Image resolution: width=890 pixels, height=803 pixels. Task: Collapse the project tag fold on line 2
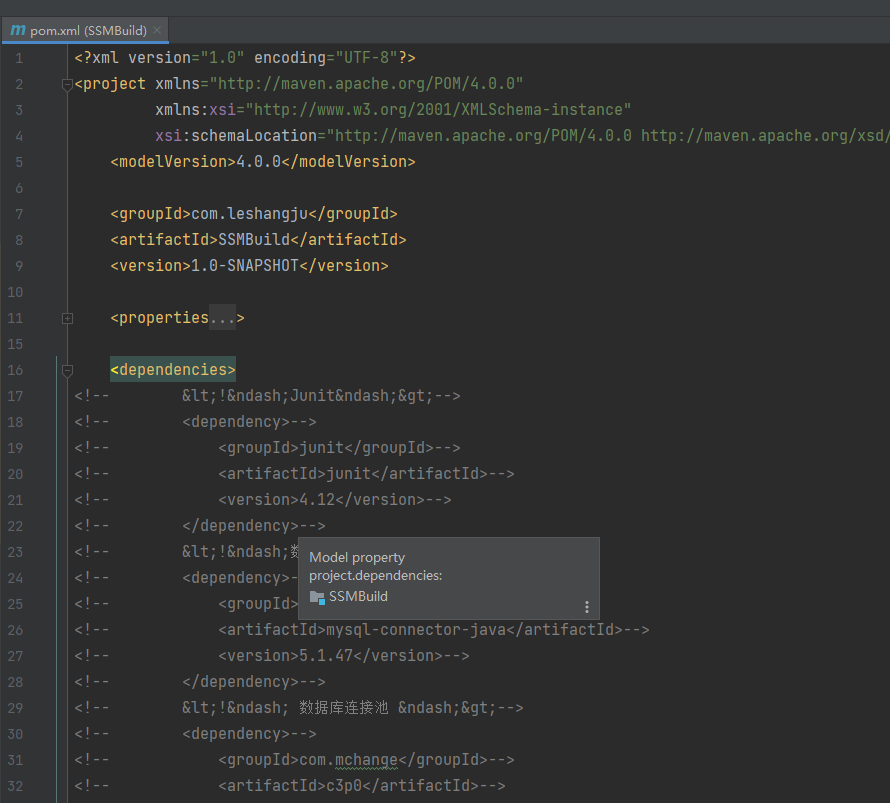[x=67, y=85]
